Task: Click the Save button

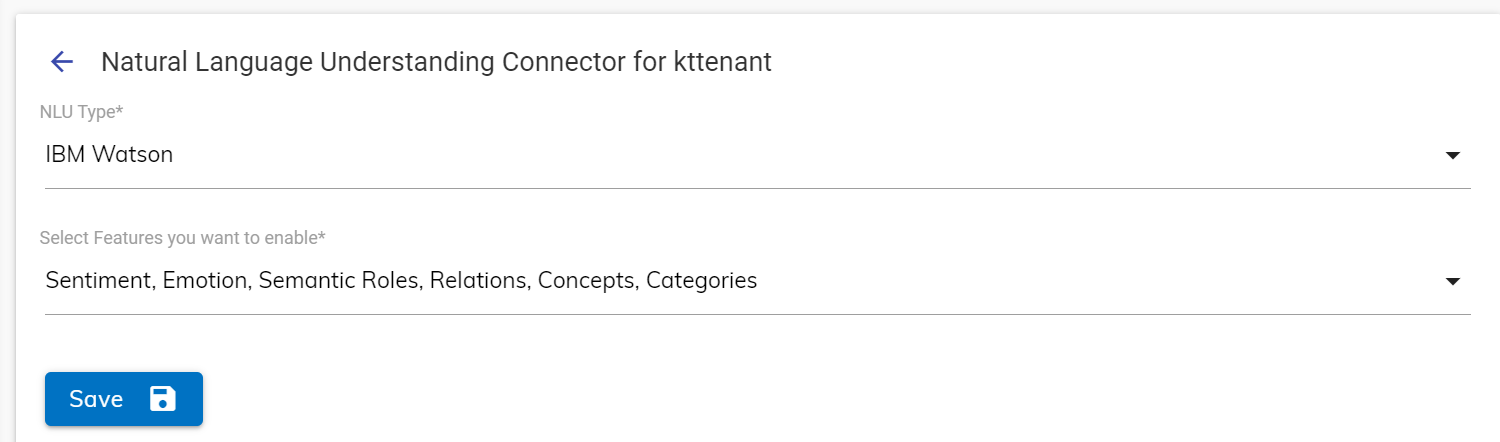Action: coord(124,399)
